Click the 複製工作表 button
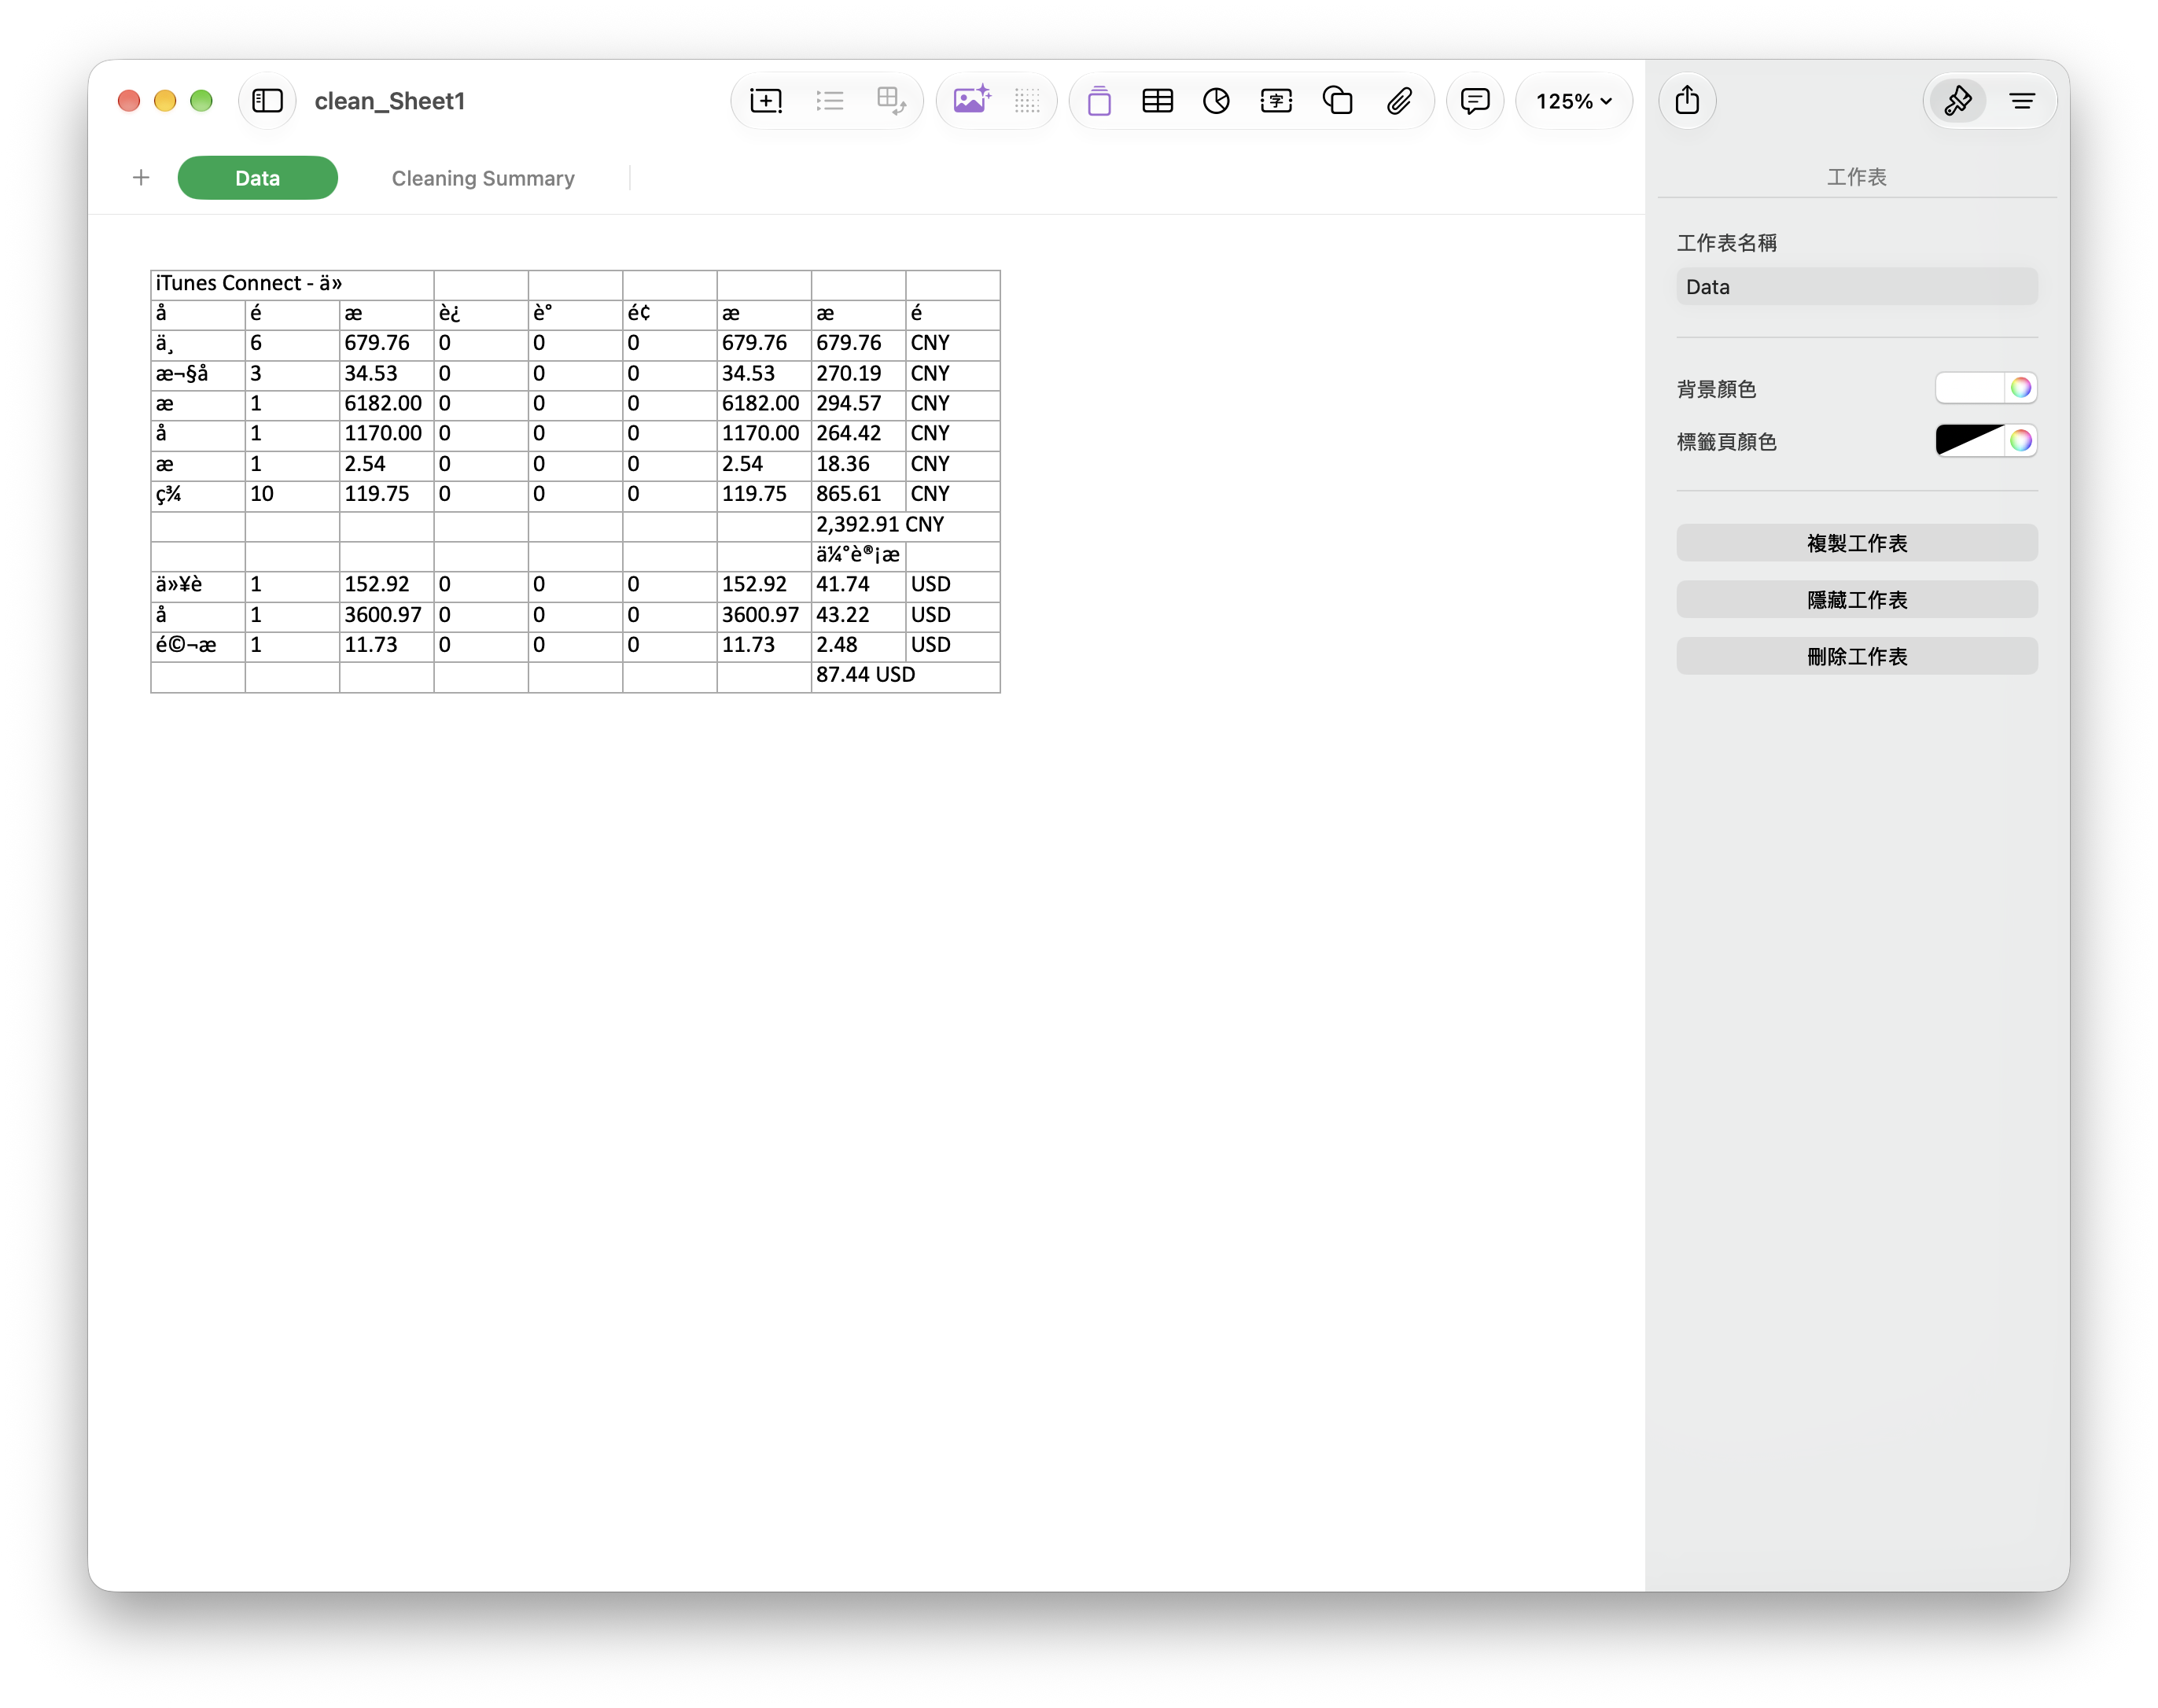 click(1857, 543)
